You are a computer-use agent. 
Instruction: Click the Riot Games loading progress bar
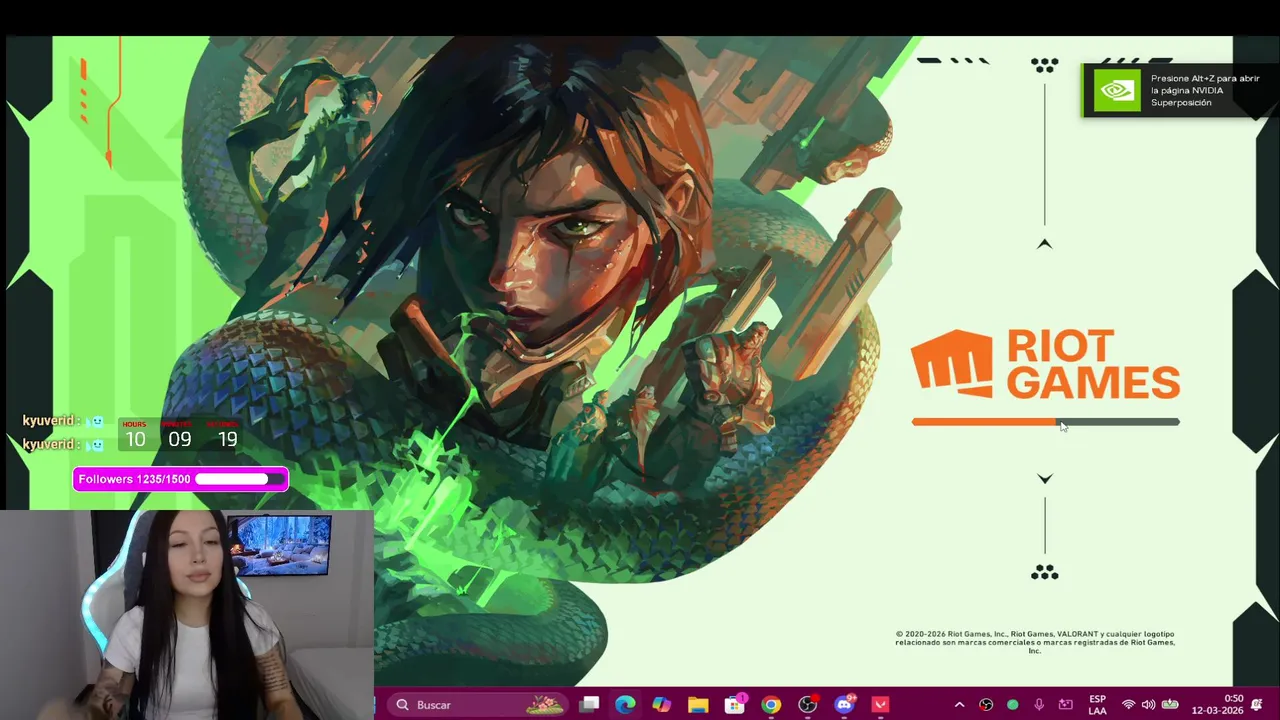(1045, 422)
